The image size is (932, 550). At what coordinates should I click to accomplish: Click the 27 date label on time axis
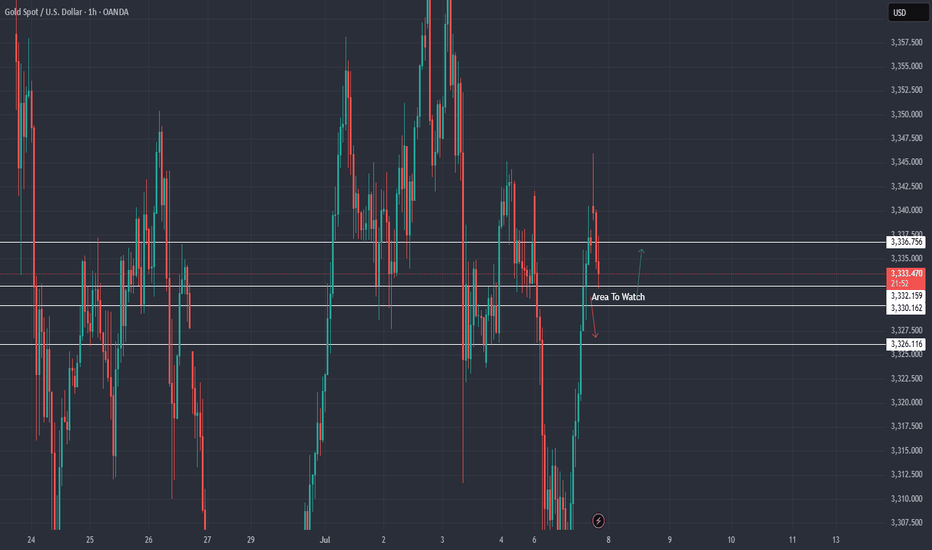[x=207, y=540]
